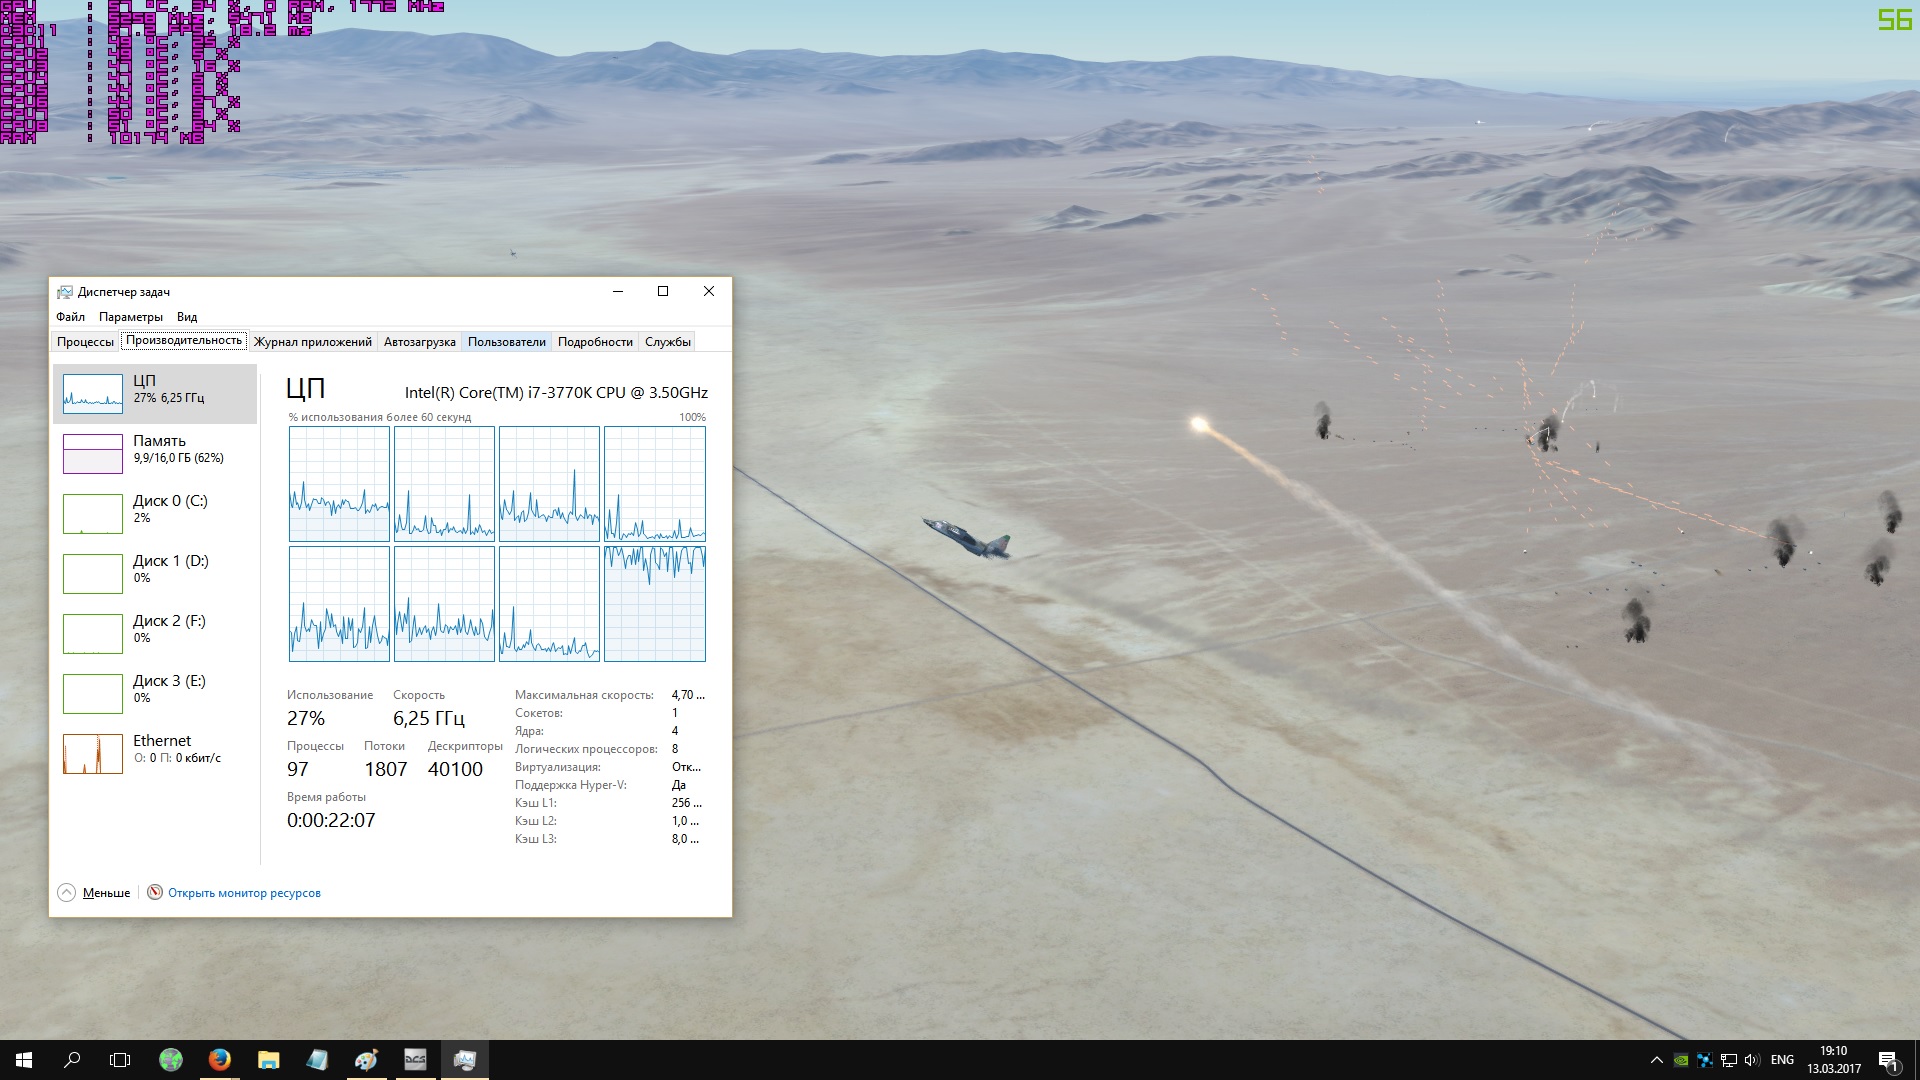
Task: Select the Ethernet item in sidebar
Action: point(155,754)
